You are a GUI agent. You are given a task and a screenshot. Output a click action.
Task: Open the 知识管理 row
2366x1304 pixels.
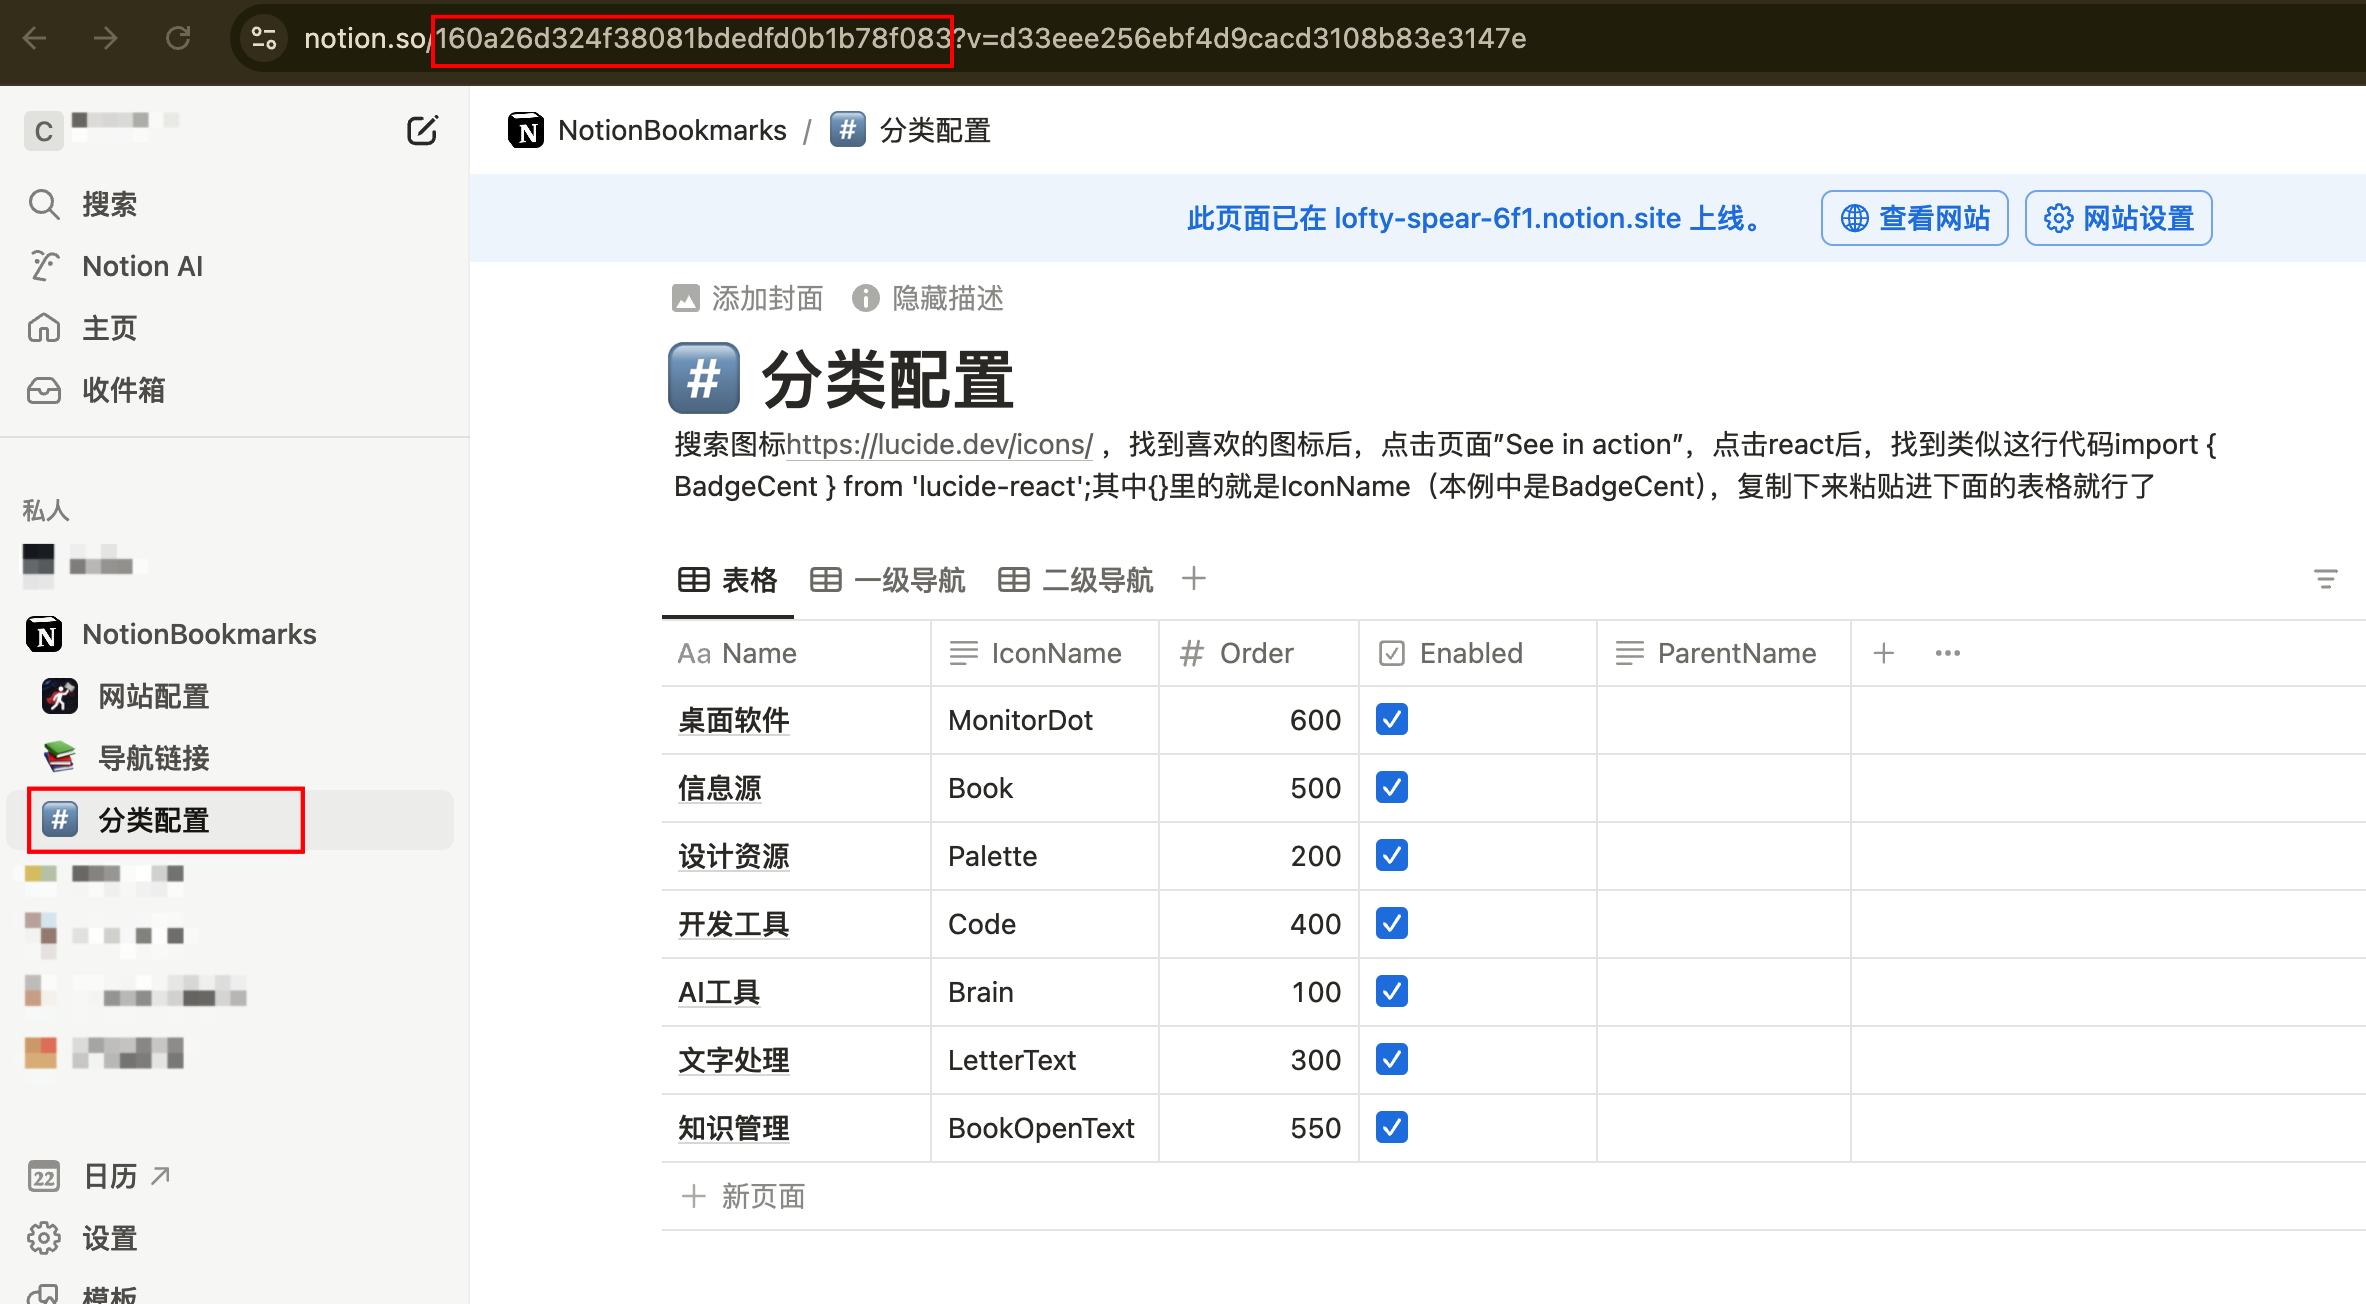click(x=734, y=1128)
